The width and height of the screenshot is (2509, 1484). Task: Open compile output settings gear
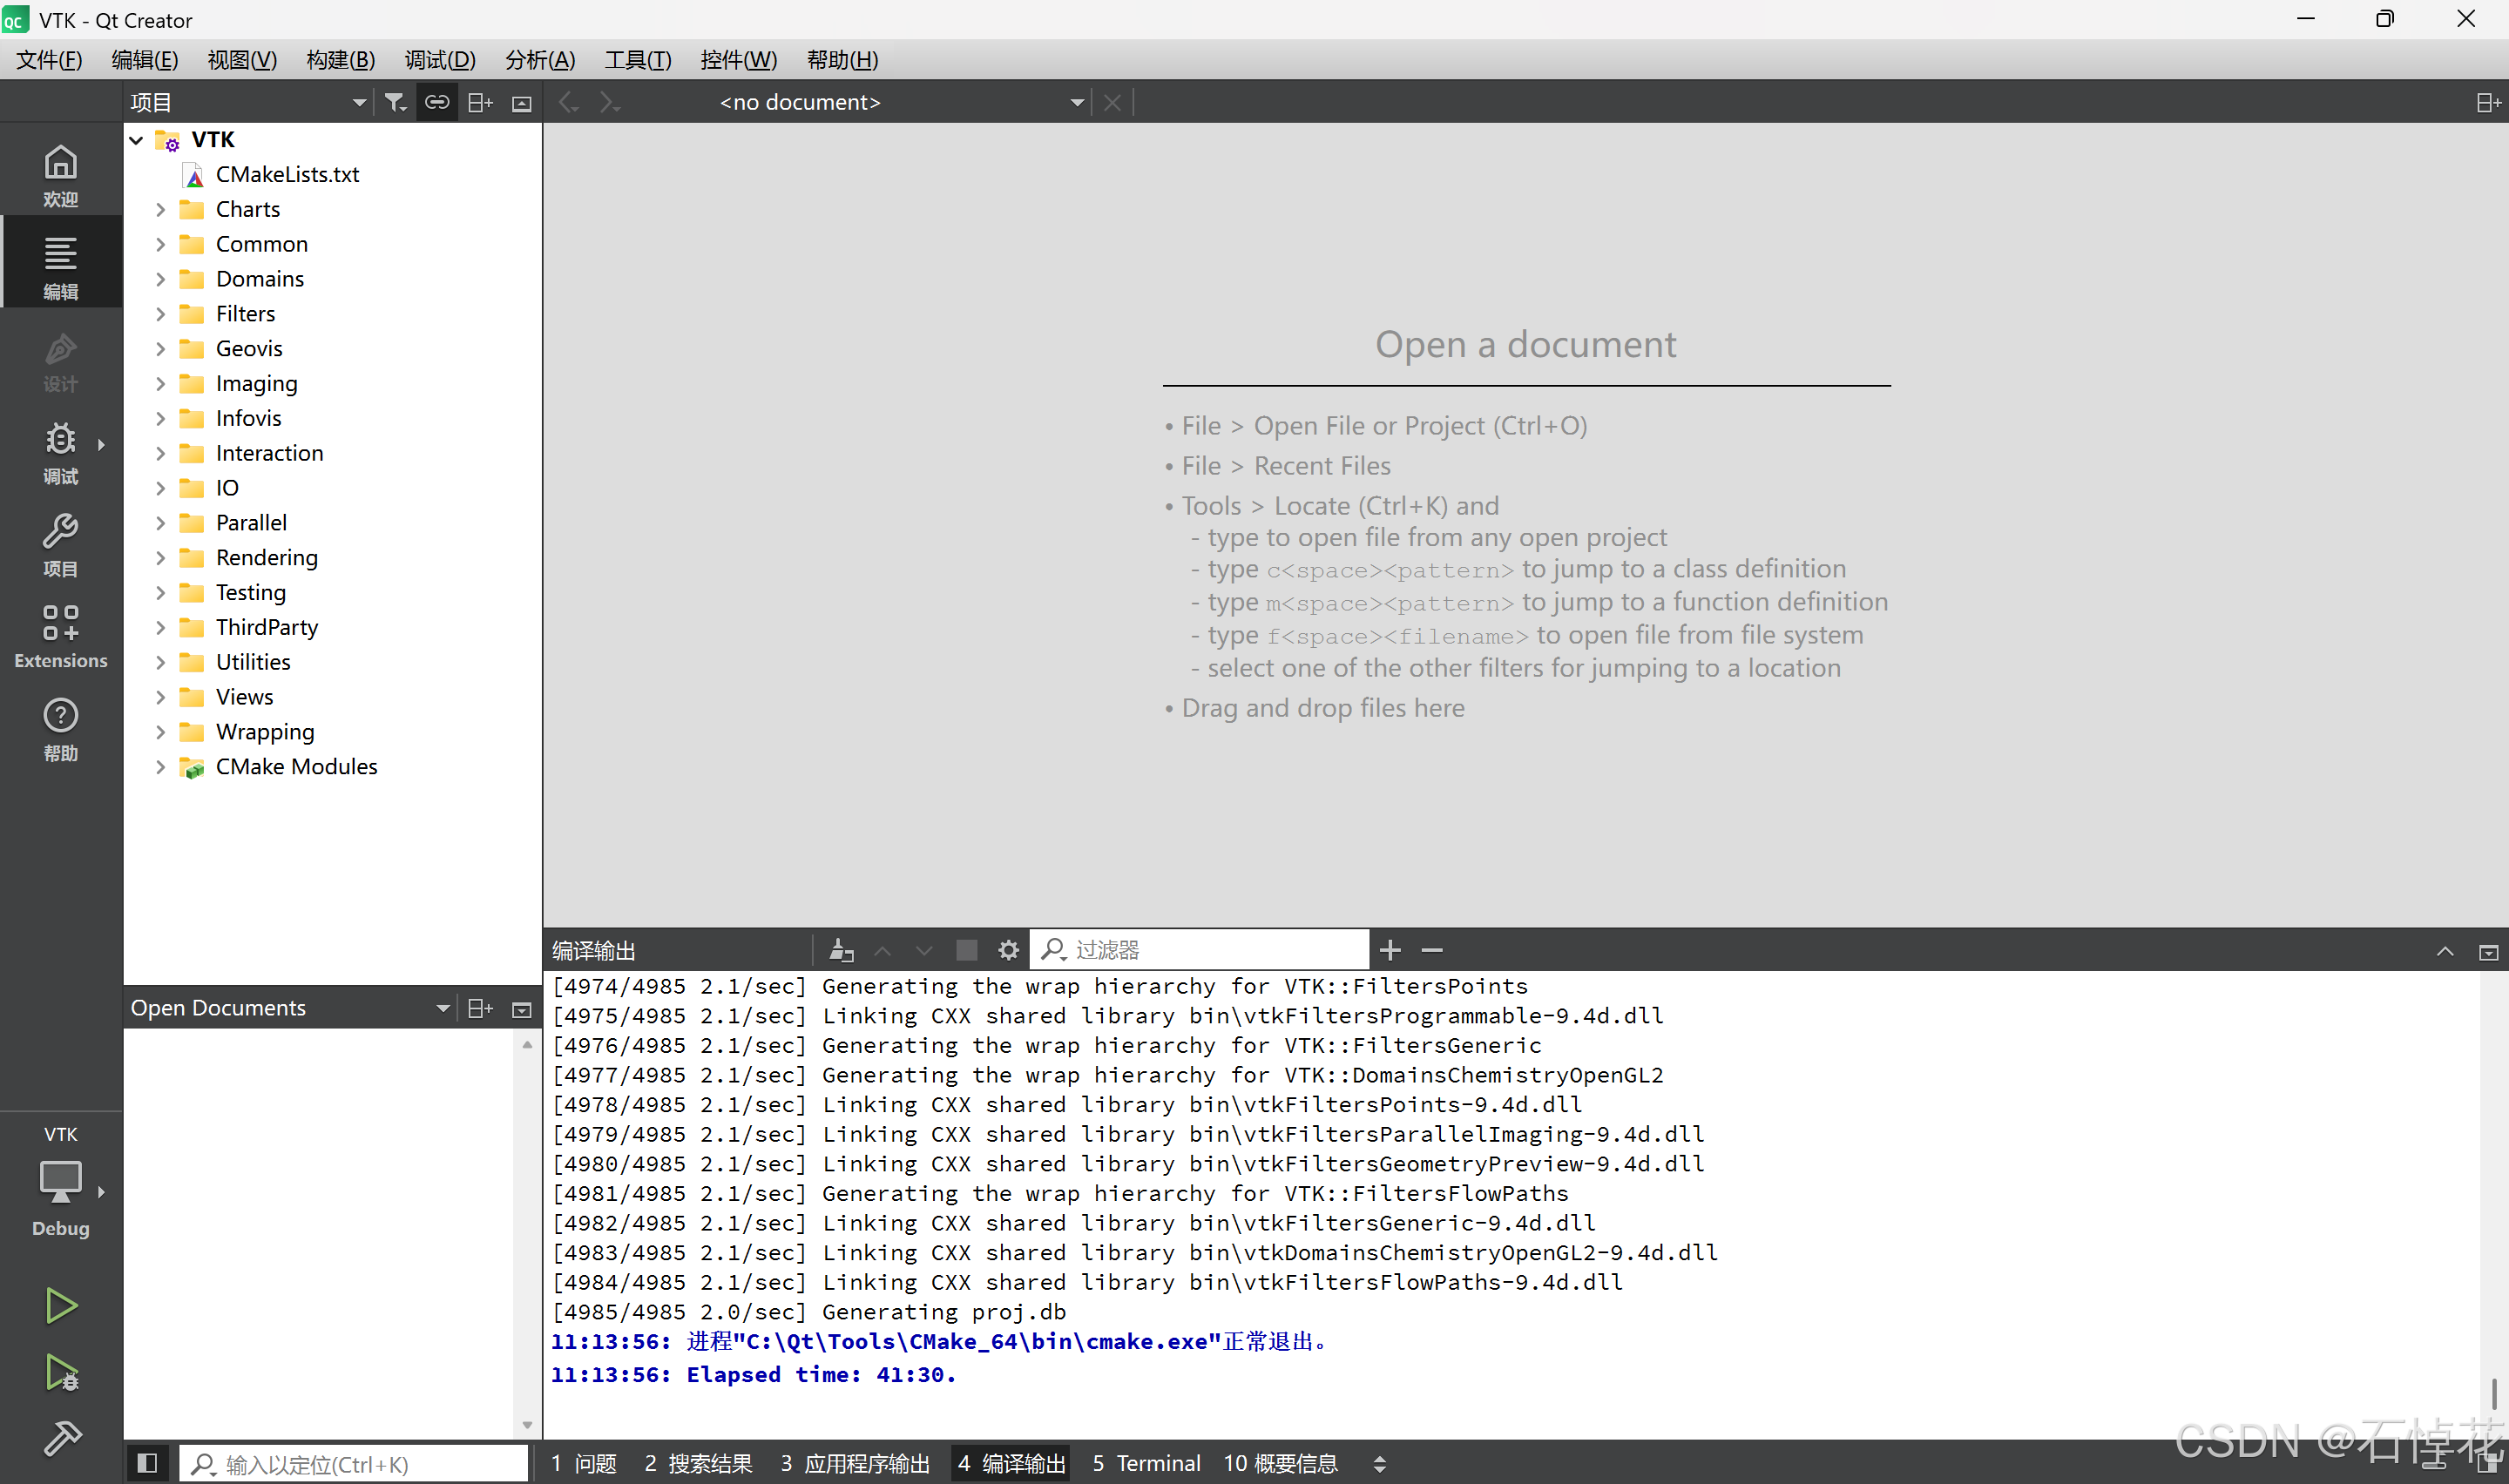(x=1008, y=950)
